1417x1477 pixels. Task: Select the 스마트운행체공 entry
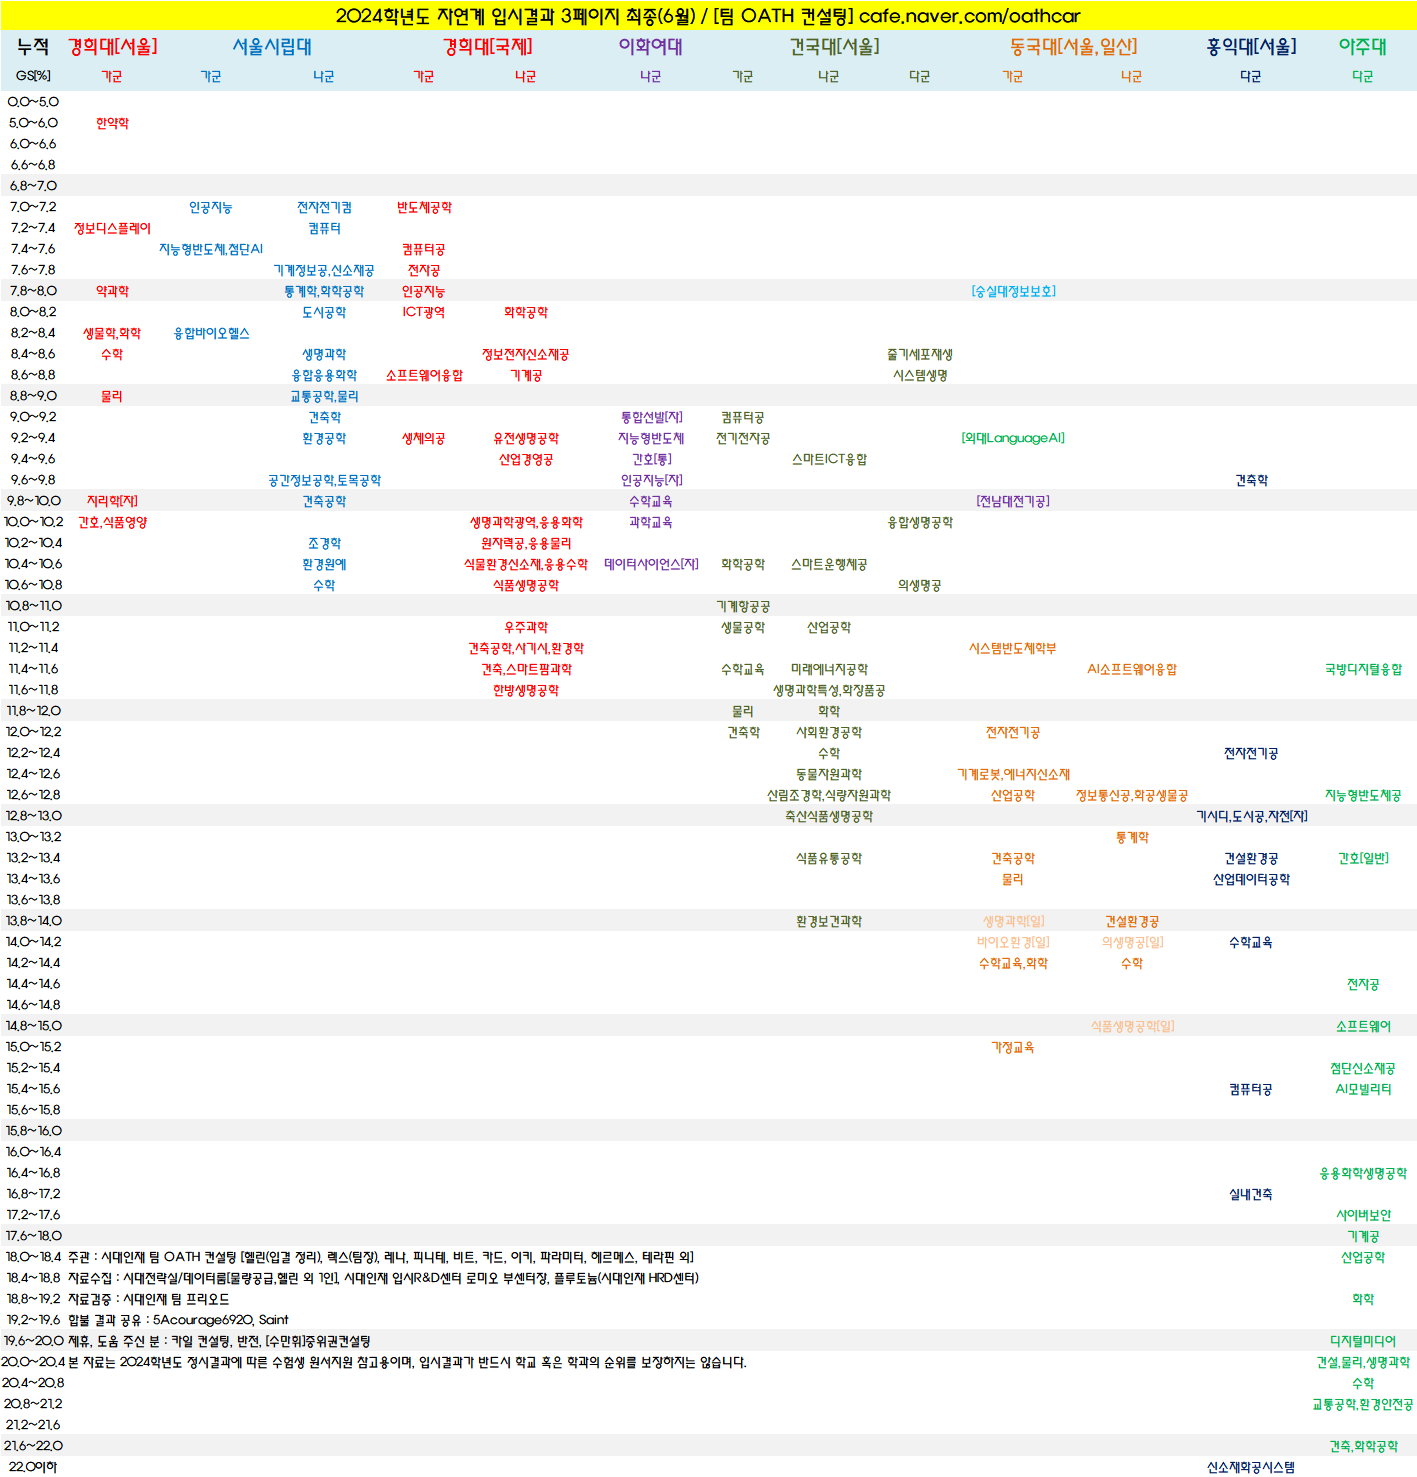click(829, 564)
